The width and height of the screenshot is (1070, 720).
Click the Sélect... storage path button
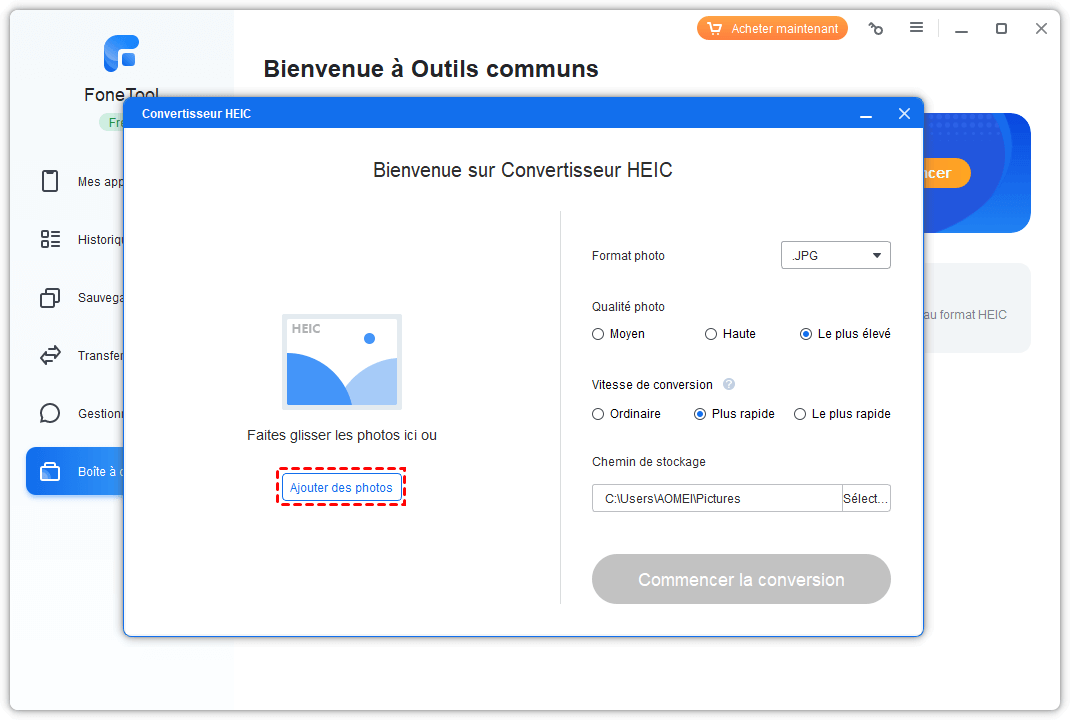[x=866, y=498]
